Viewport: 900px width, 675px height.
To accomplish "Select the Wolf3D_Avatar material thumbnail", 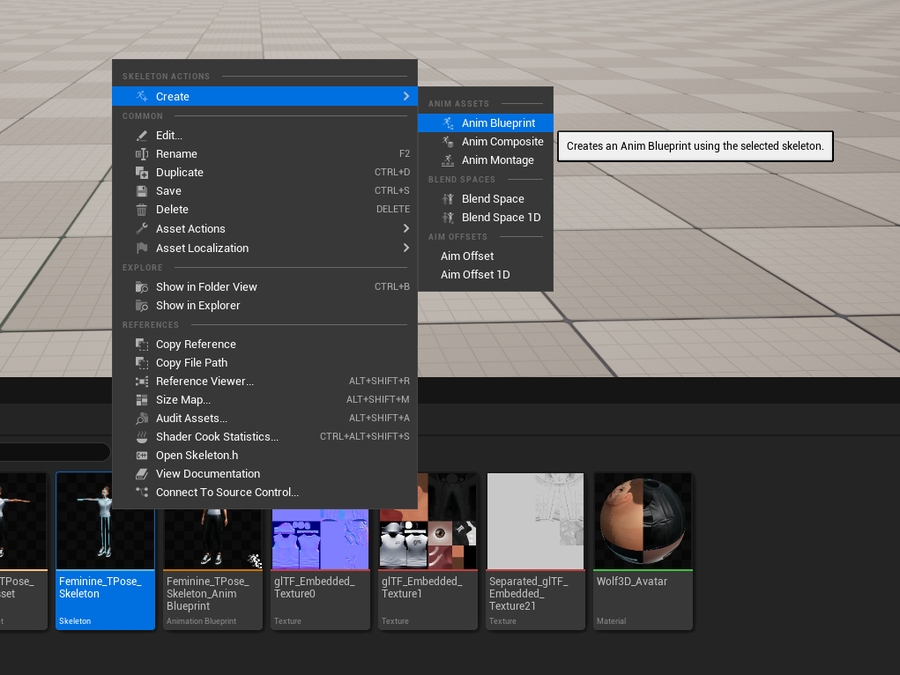I will pos(642,521).
